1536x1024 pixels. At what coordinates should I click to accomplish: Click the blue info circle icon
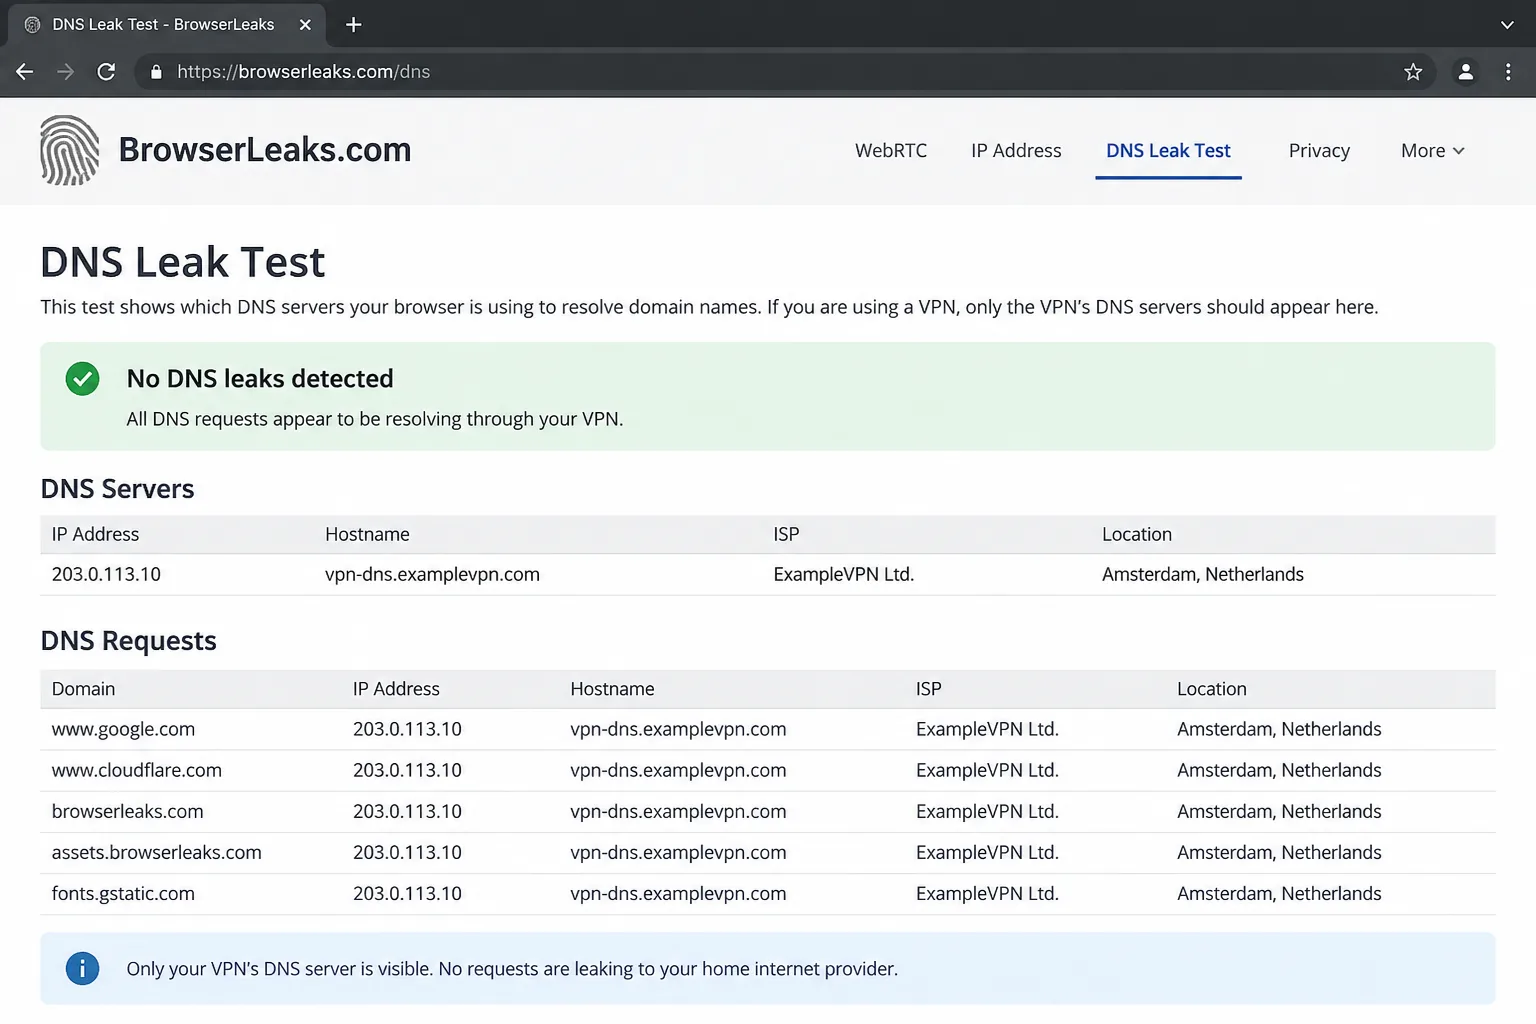coord(82,968)
